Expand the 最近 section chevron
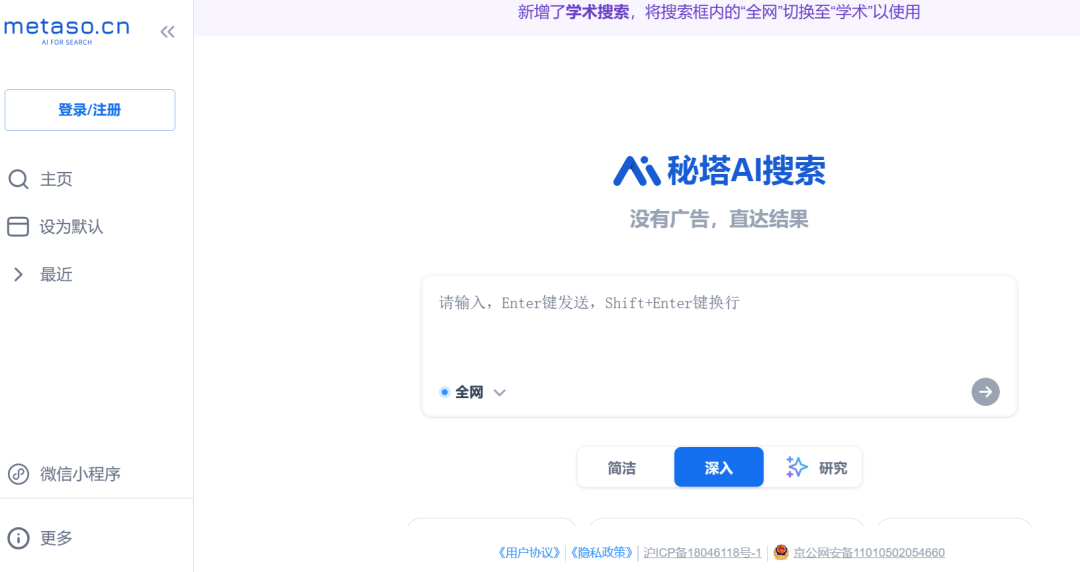Viewport: 1080px width, 572px height. (x=19, y=274)
